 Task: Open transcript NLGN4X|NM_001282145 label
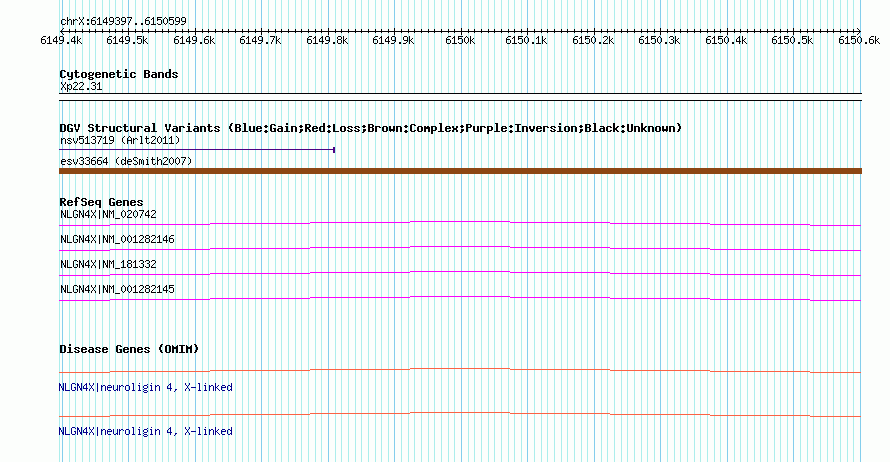pos(117,289)
